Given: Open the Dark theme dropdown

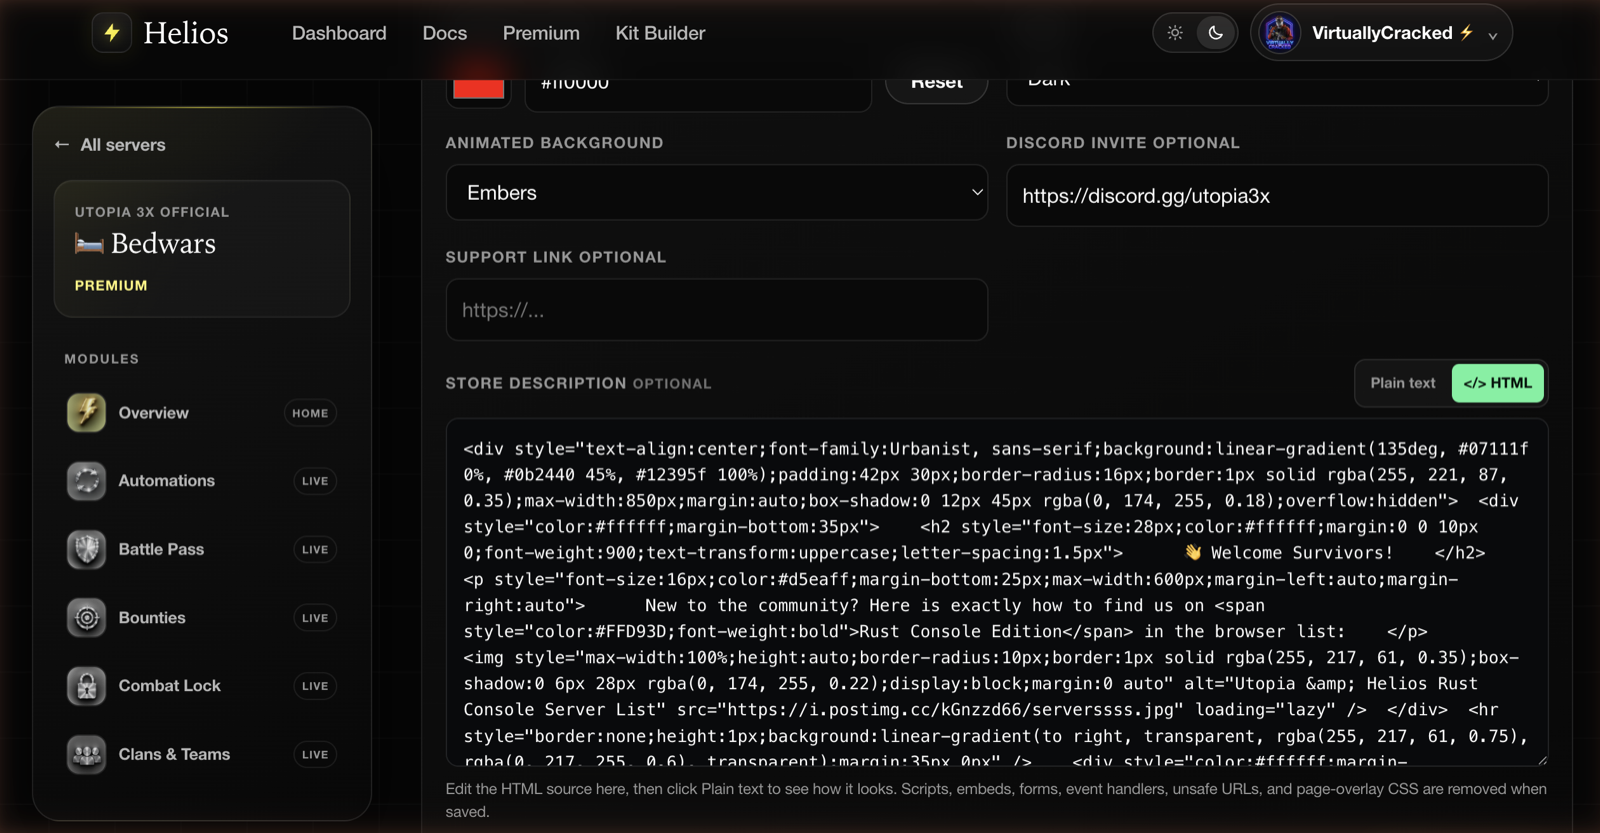Looking at the screenshot, I should (1277, 91).
